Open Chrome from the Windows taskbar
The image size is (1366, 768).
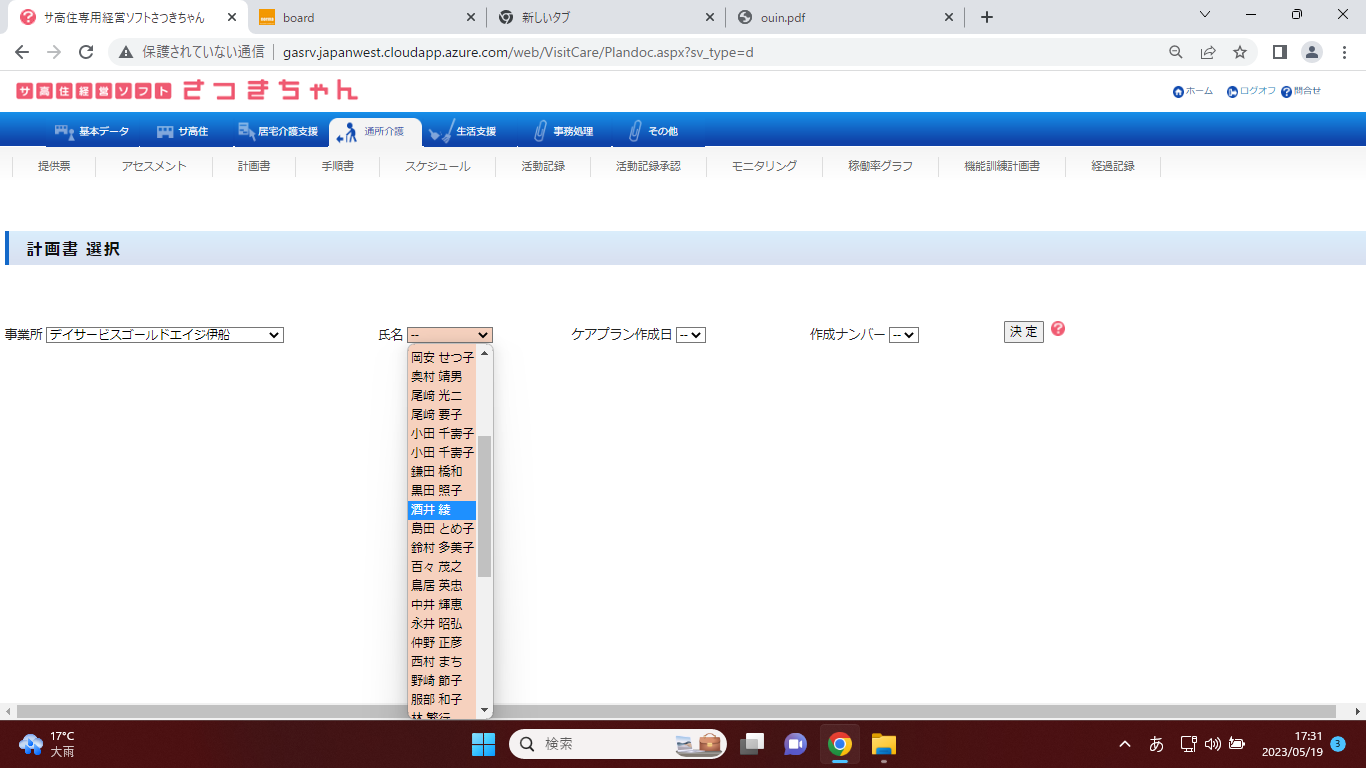[839, 744]
